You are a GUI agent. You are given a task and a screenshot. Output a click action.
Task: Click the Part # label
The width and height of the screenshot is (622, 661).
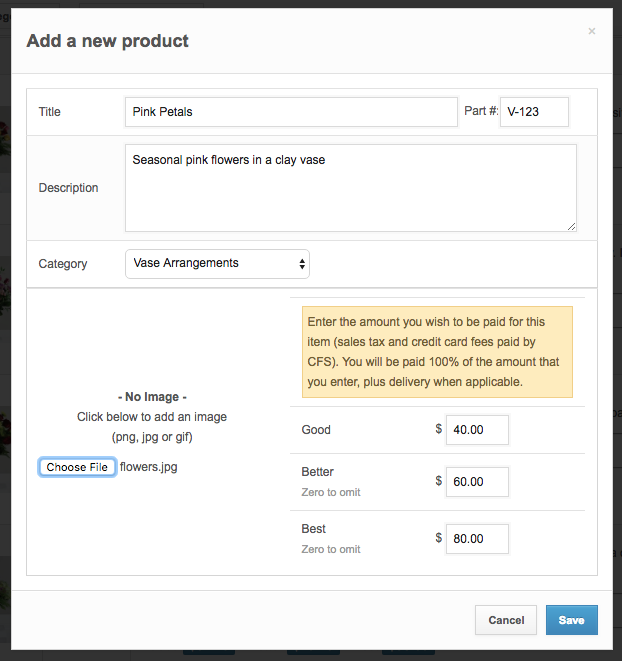[x=481, y=112]
